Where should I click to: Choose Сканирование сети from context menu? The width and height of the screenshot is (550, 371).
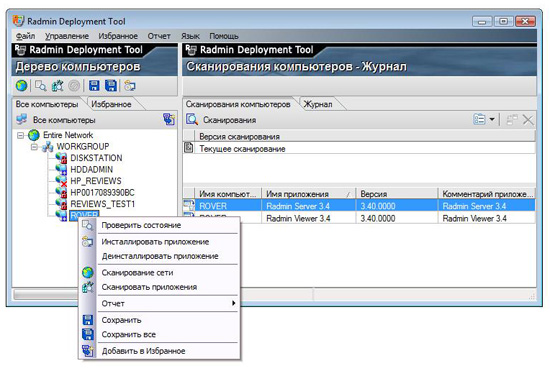(160, 272)
